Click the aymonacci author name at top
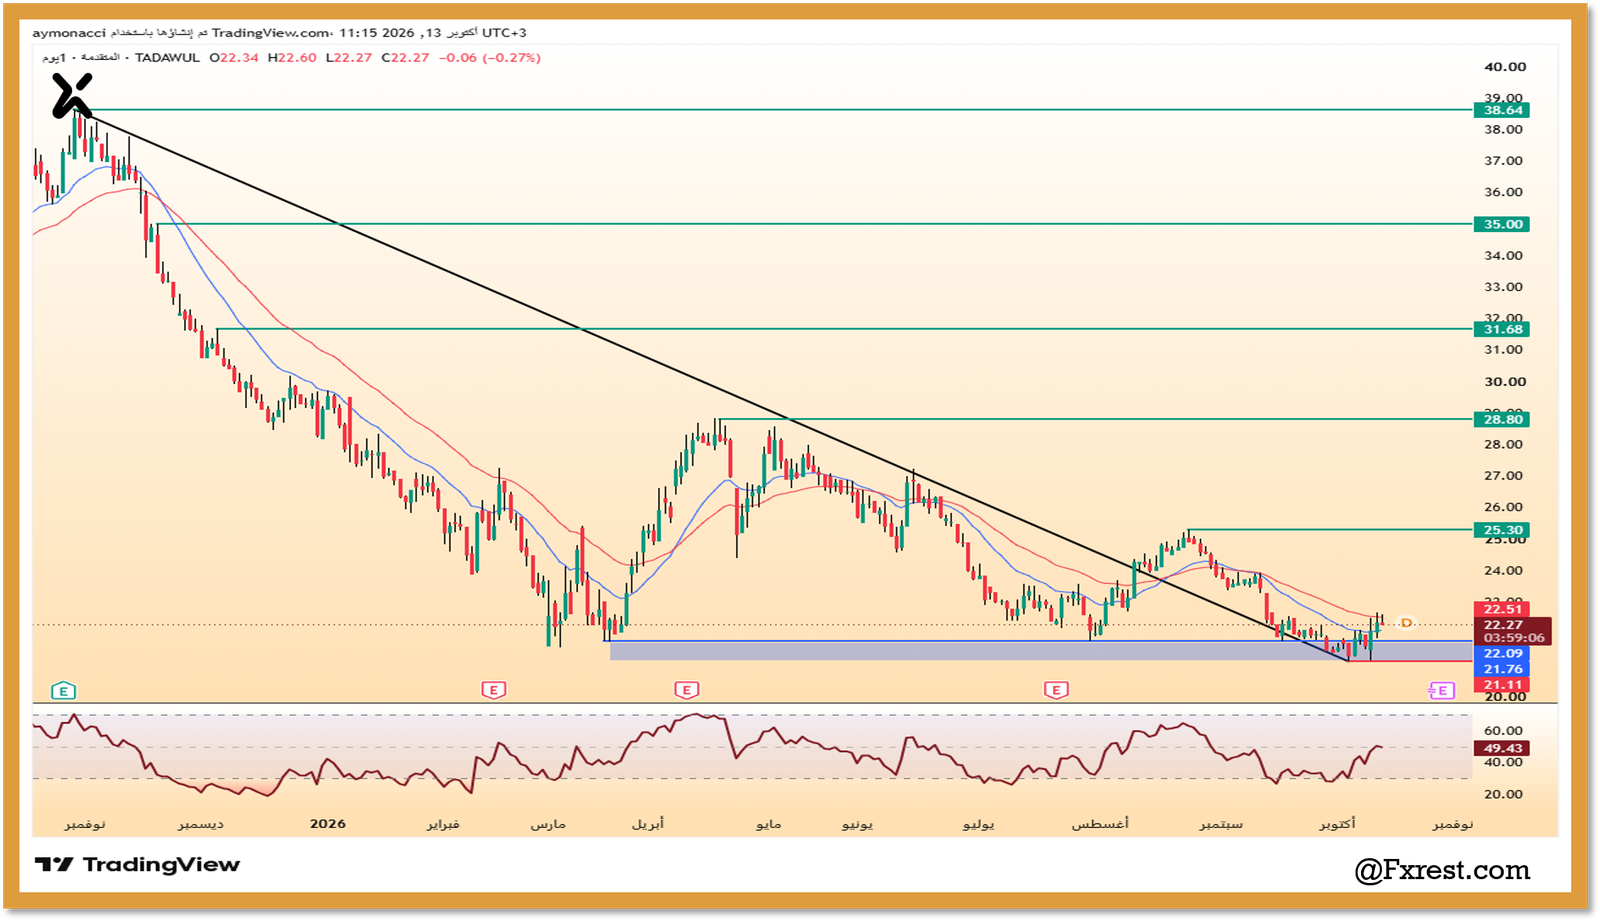 (69, 33)
